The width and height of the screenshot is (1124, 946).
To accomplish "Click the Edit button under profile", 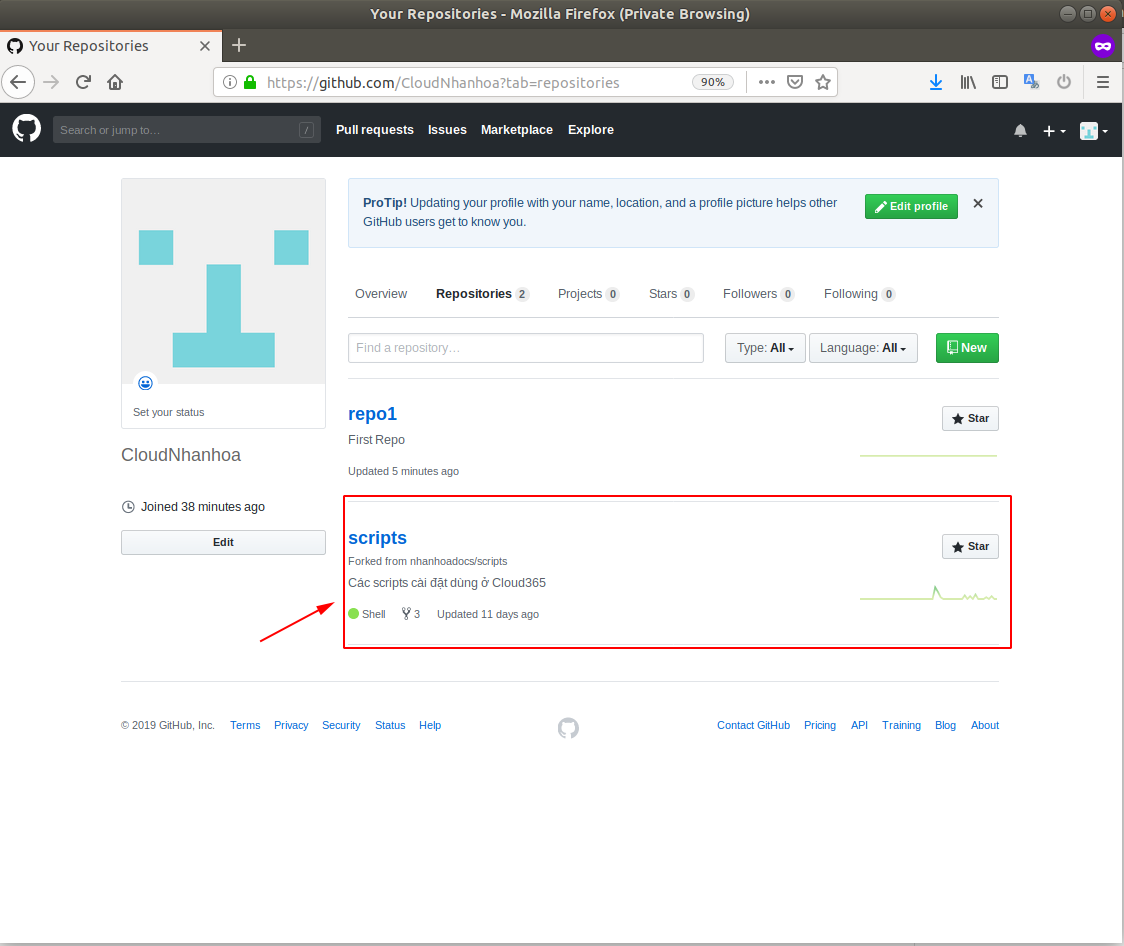I will tap(223, 543).
